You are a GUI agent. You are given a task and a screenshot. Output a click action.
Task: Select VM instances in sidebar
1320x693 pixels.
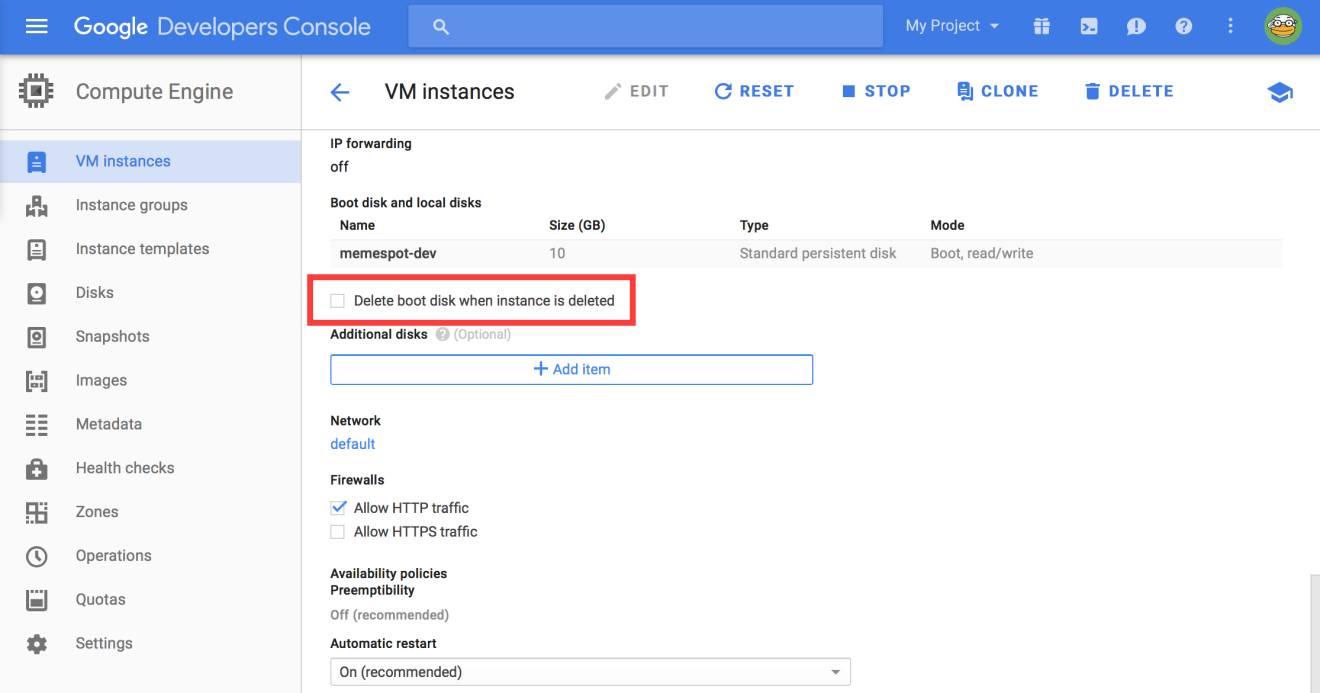[x=123, y=161]
